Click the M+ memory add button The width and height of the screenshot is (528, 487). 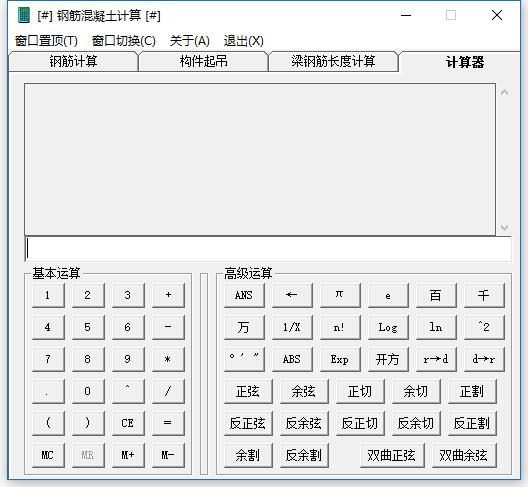128,455
